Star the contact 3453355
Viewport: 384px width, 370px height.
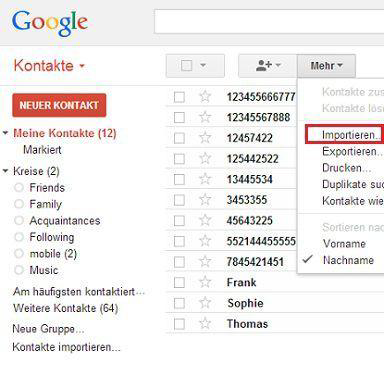click(x=205, y=200)
